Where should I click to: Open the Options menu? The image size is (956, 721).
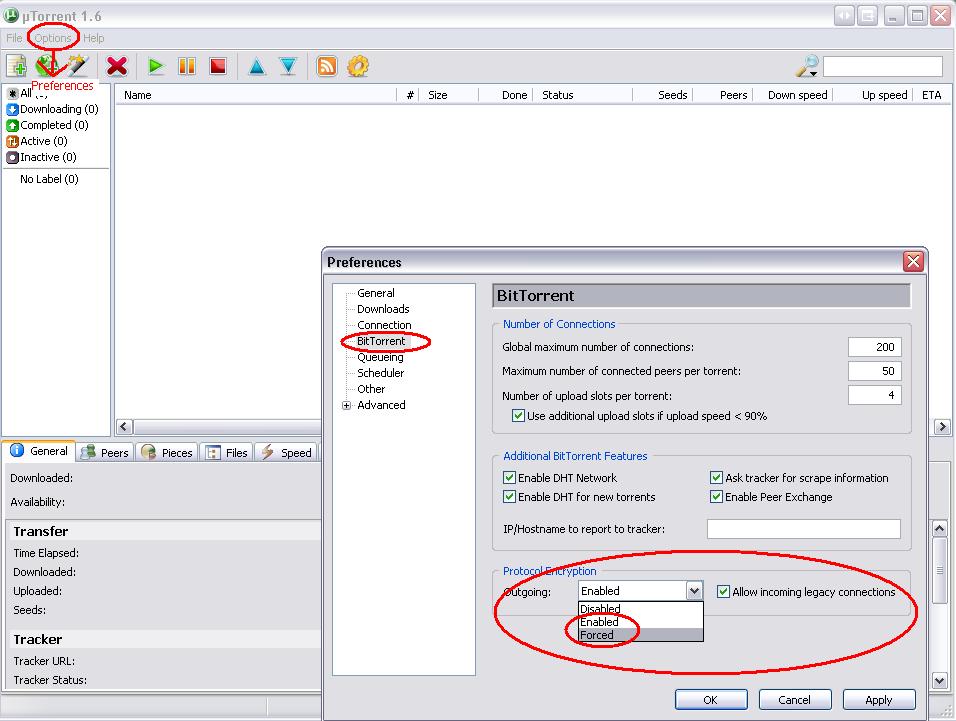pos(53,38)
